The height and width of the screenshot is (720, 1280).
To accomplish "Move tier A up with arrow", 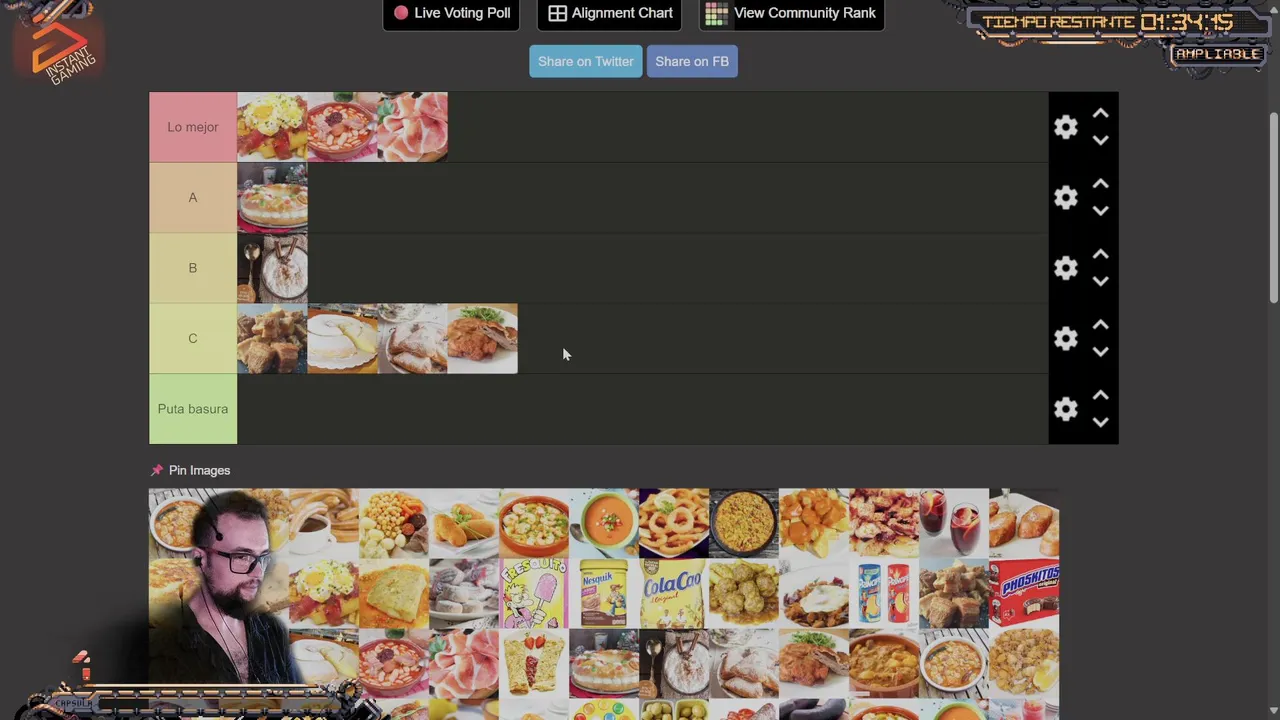I will [x=1100, y=184].
